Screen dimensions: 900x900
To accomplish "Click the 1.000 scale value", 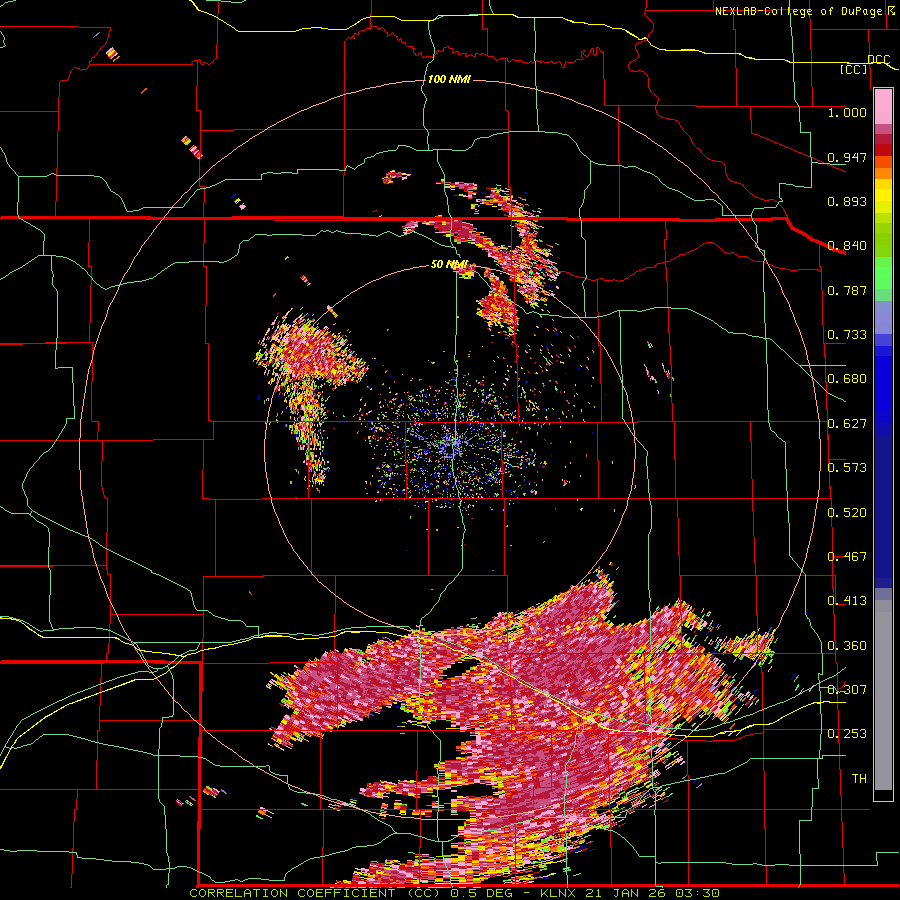I will [x=847, y=112].
